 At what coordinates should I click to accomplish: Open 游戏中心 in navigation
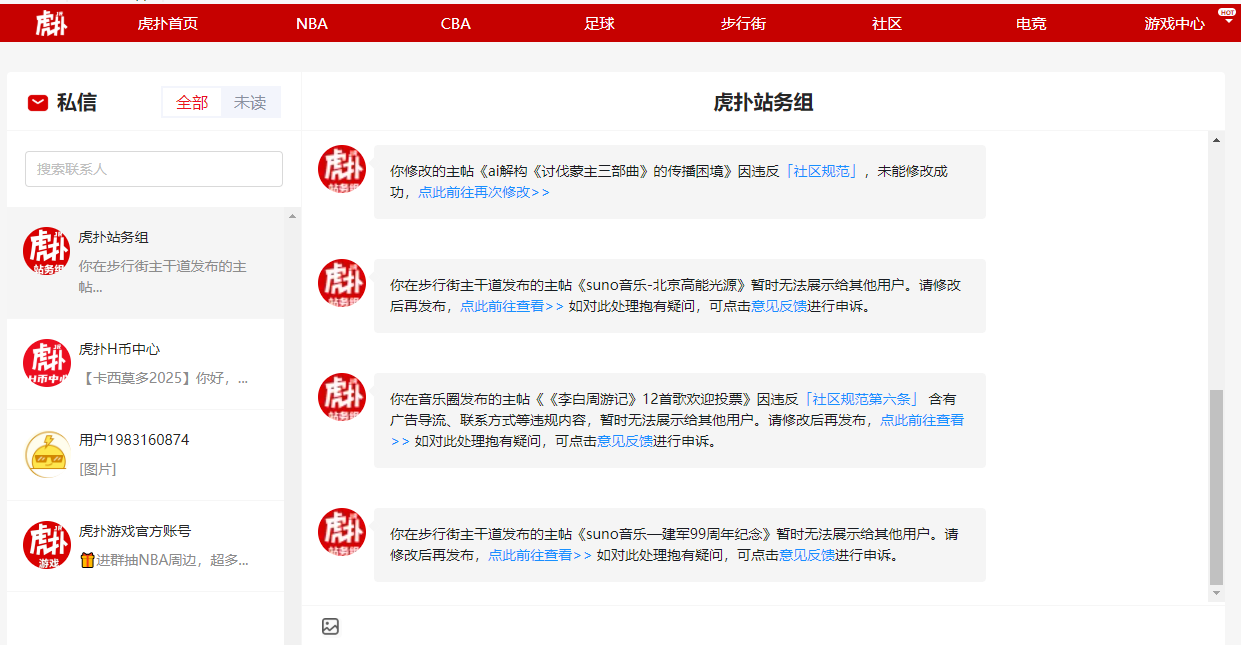click(x=1175, y=24)
